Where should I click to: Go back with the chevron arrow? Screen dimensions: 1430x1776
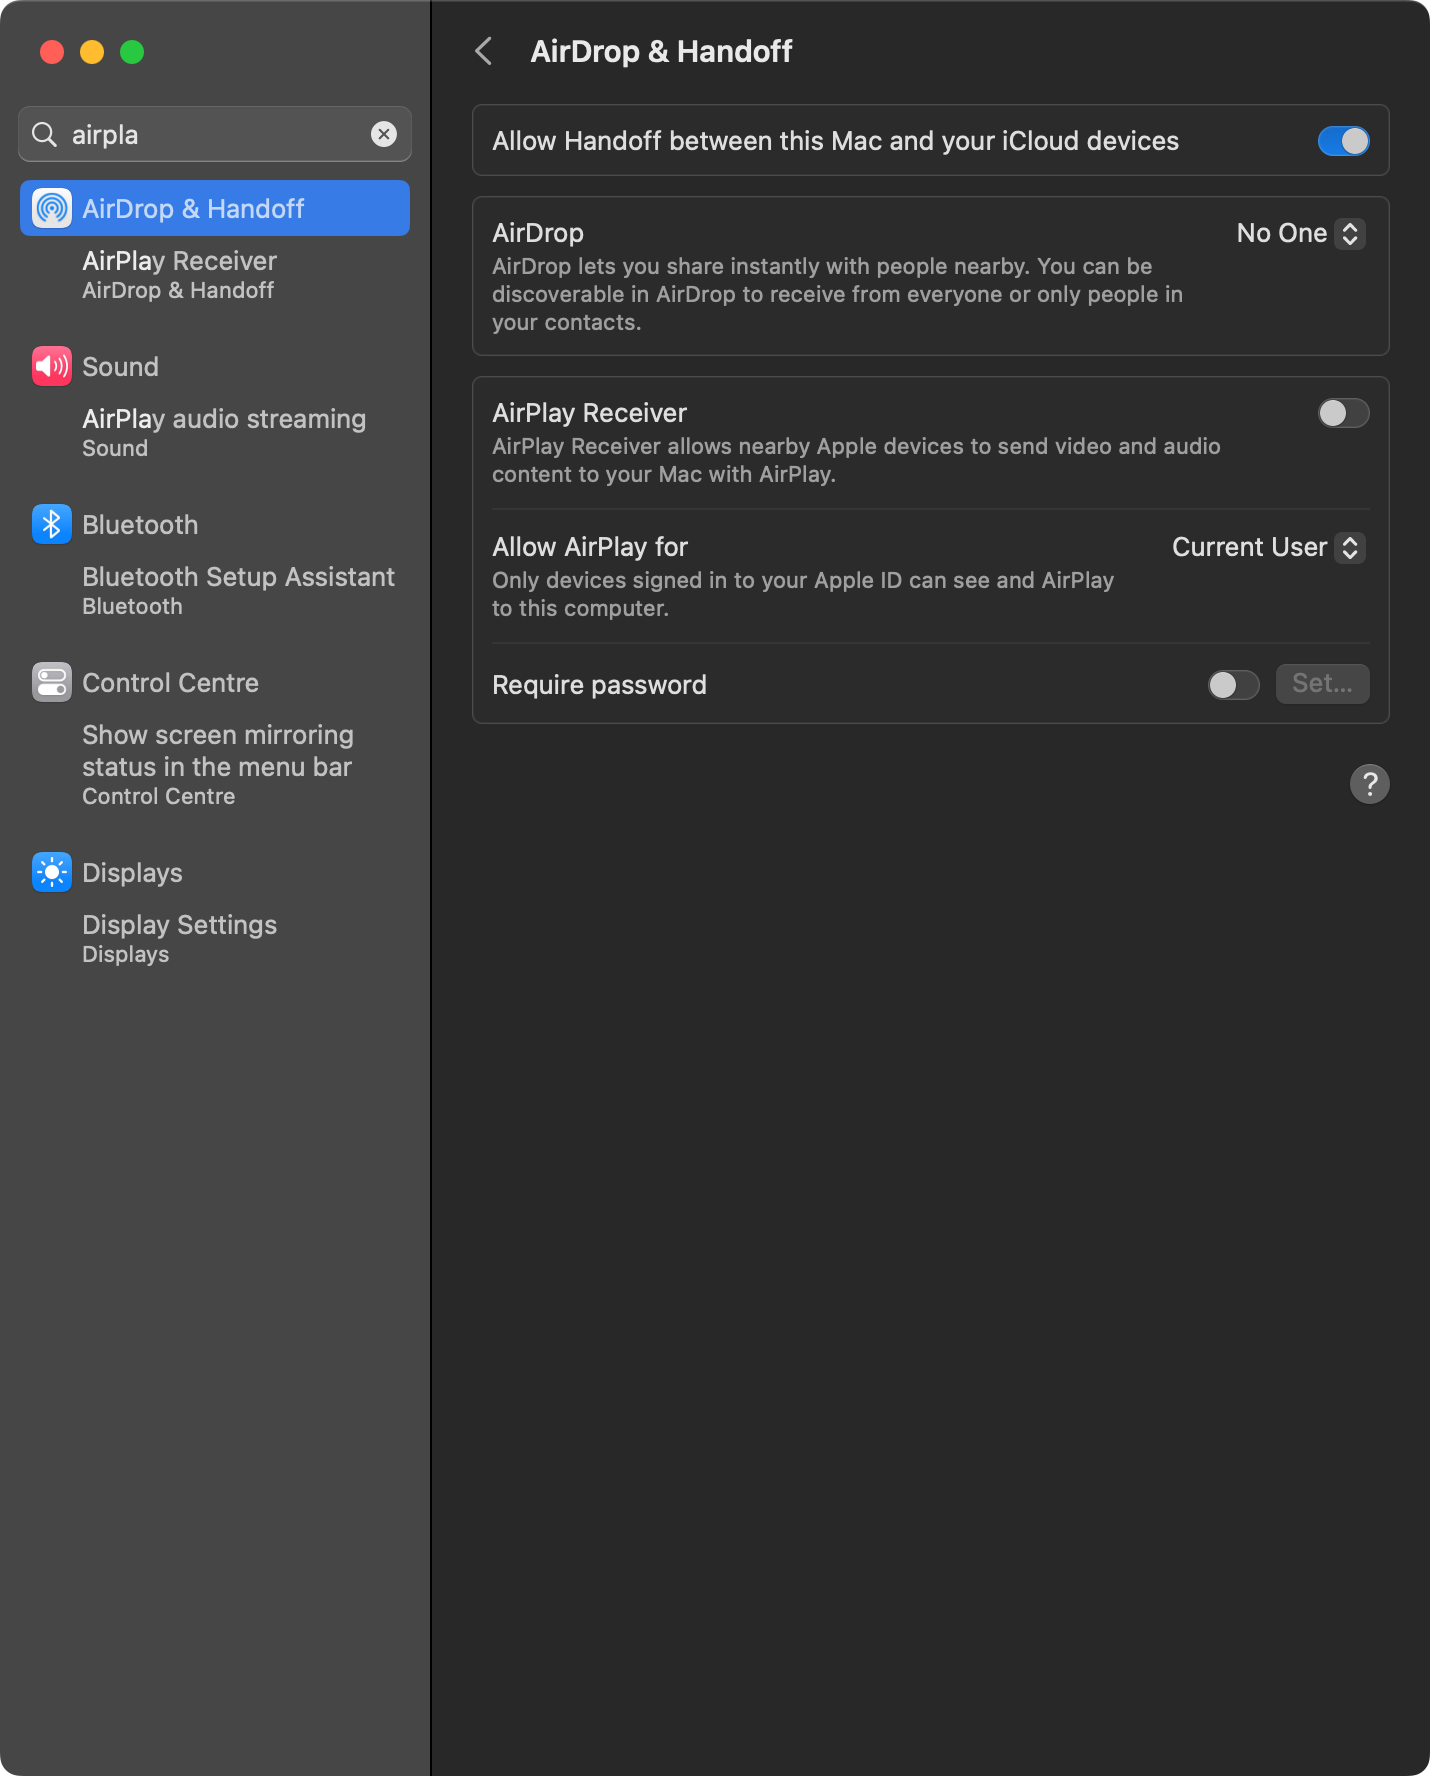click(x=484, y=51)
